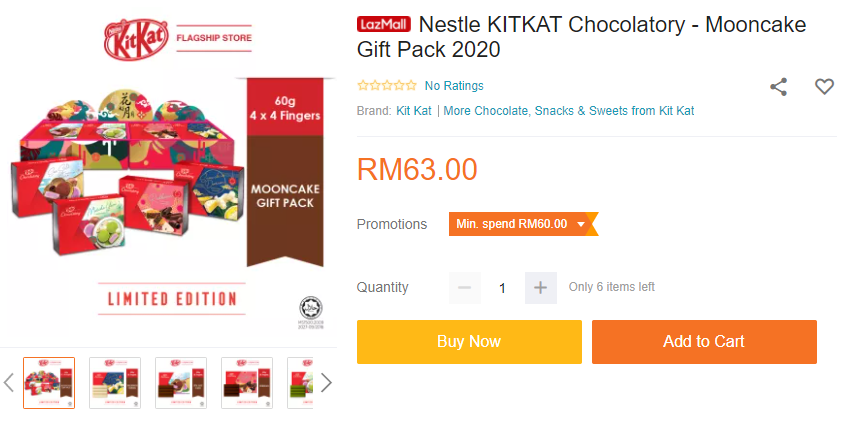The width and height of the screenshot is (843, 421).
Task: Open More Chocolate, Snacks & Sweets link
Action: 568,111
